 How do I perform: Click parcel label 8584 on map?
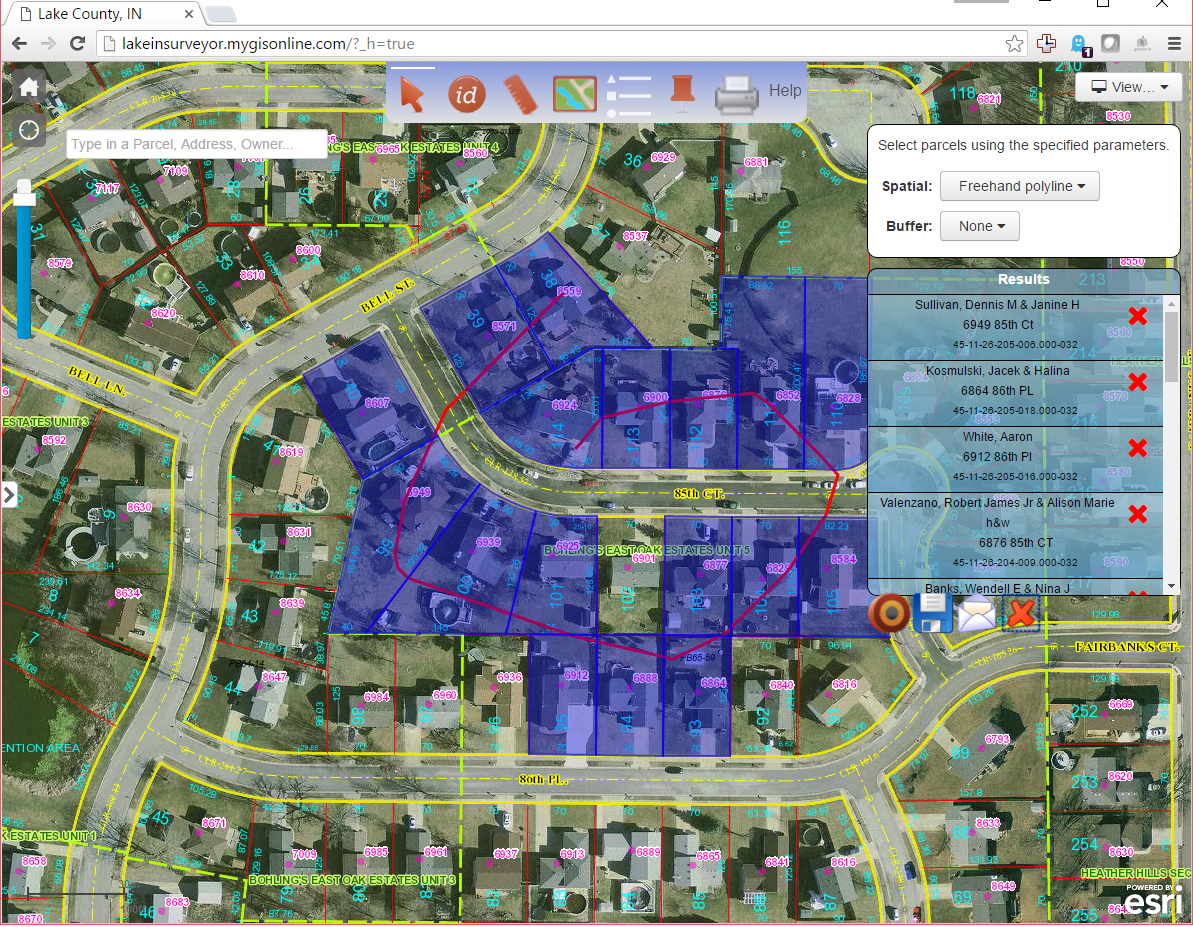coord(843,559)
